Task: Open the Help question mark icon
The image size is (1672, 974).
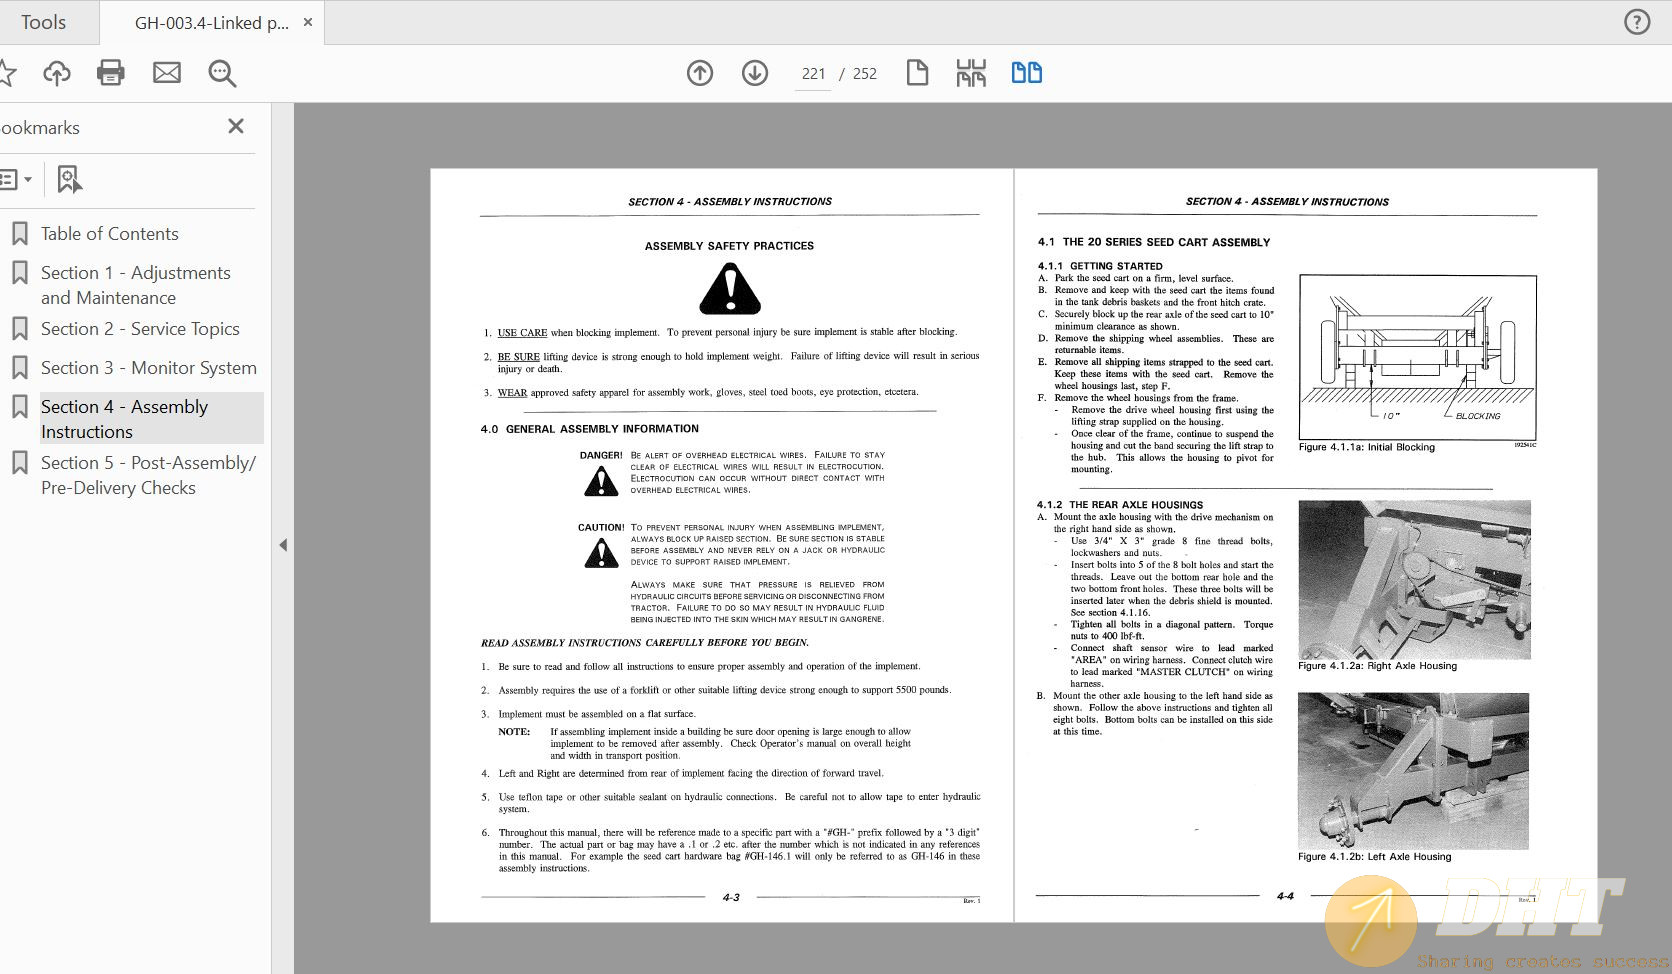Action: coord(1637,22)
